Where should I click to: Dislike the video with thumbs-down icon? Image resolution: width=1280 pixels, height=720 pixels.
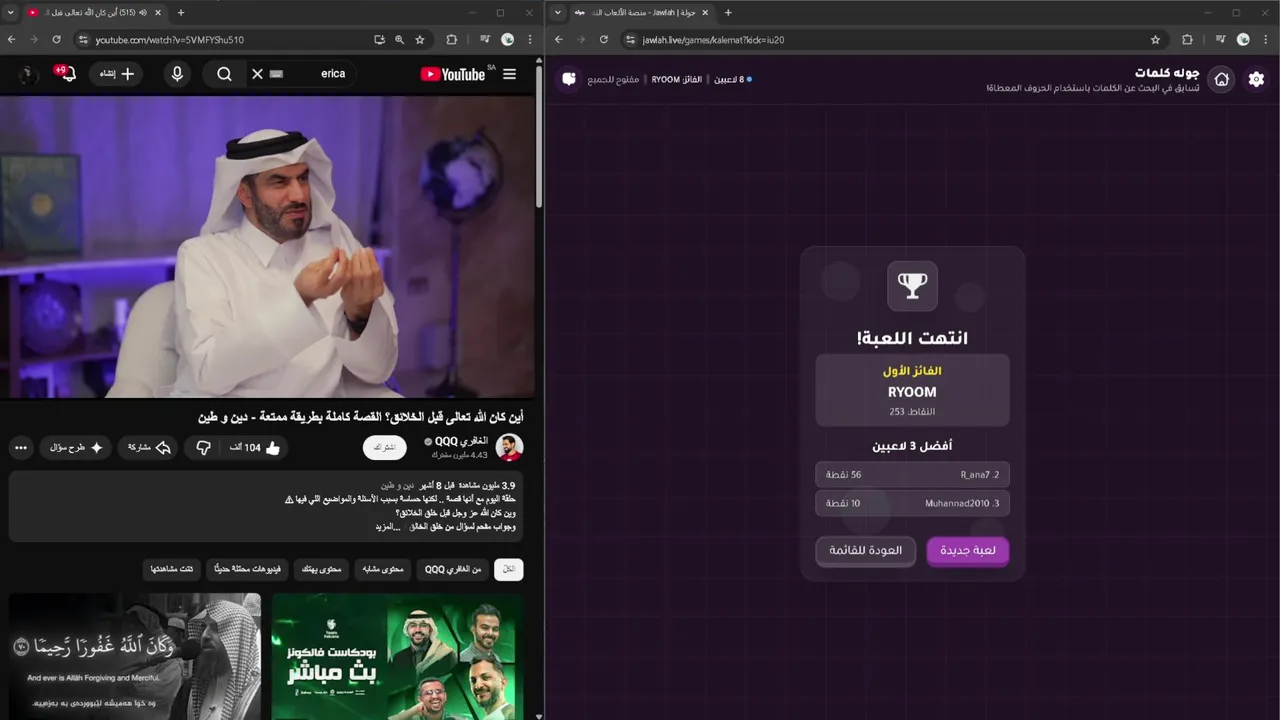click(x=203, y=448)
